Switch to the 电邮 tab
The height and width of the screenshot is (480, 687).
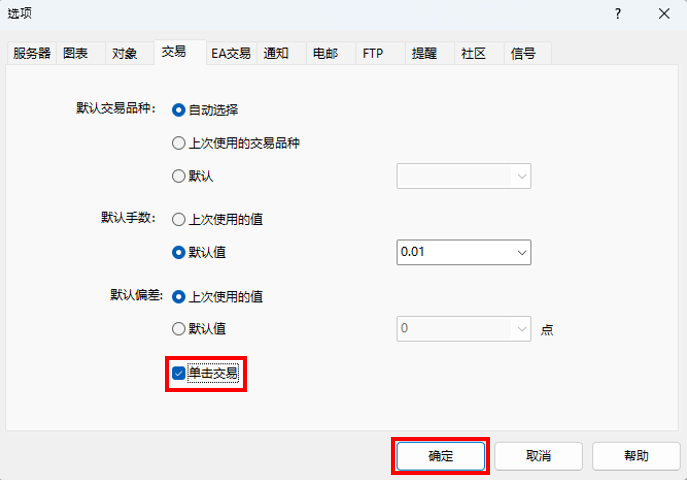325,54
